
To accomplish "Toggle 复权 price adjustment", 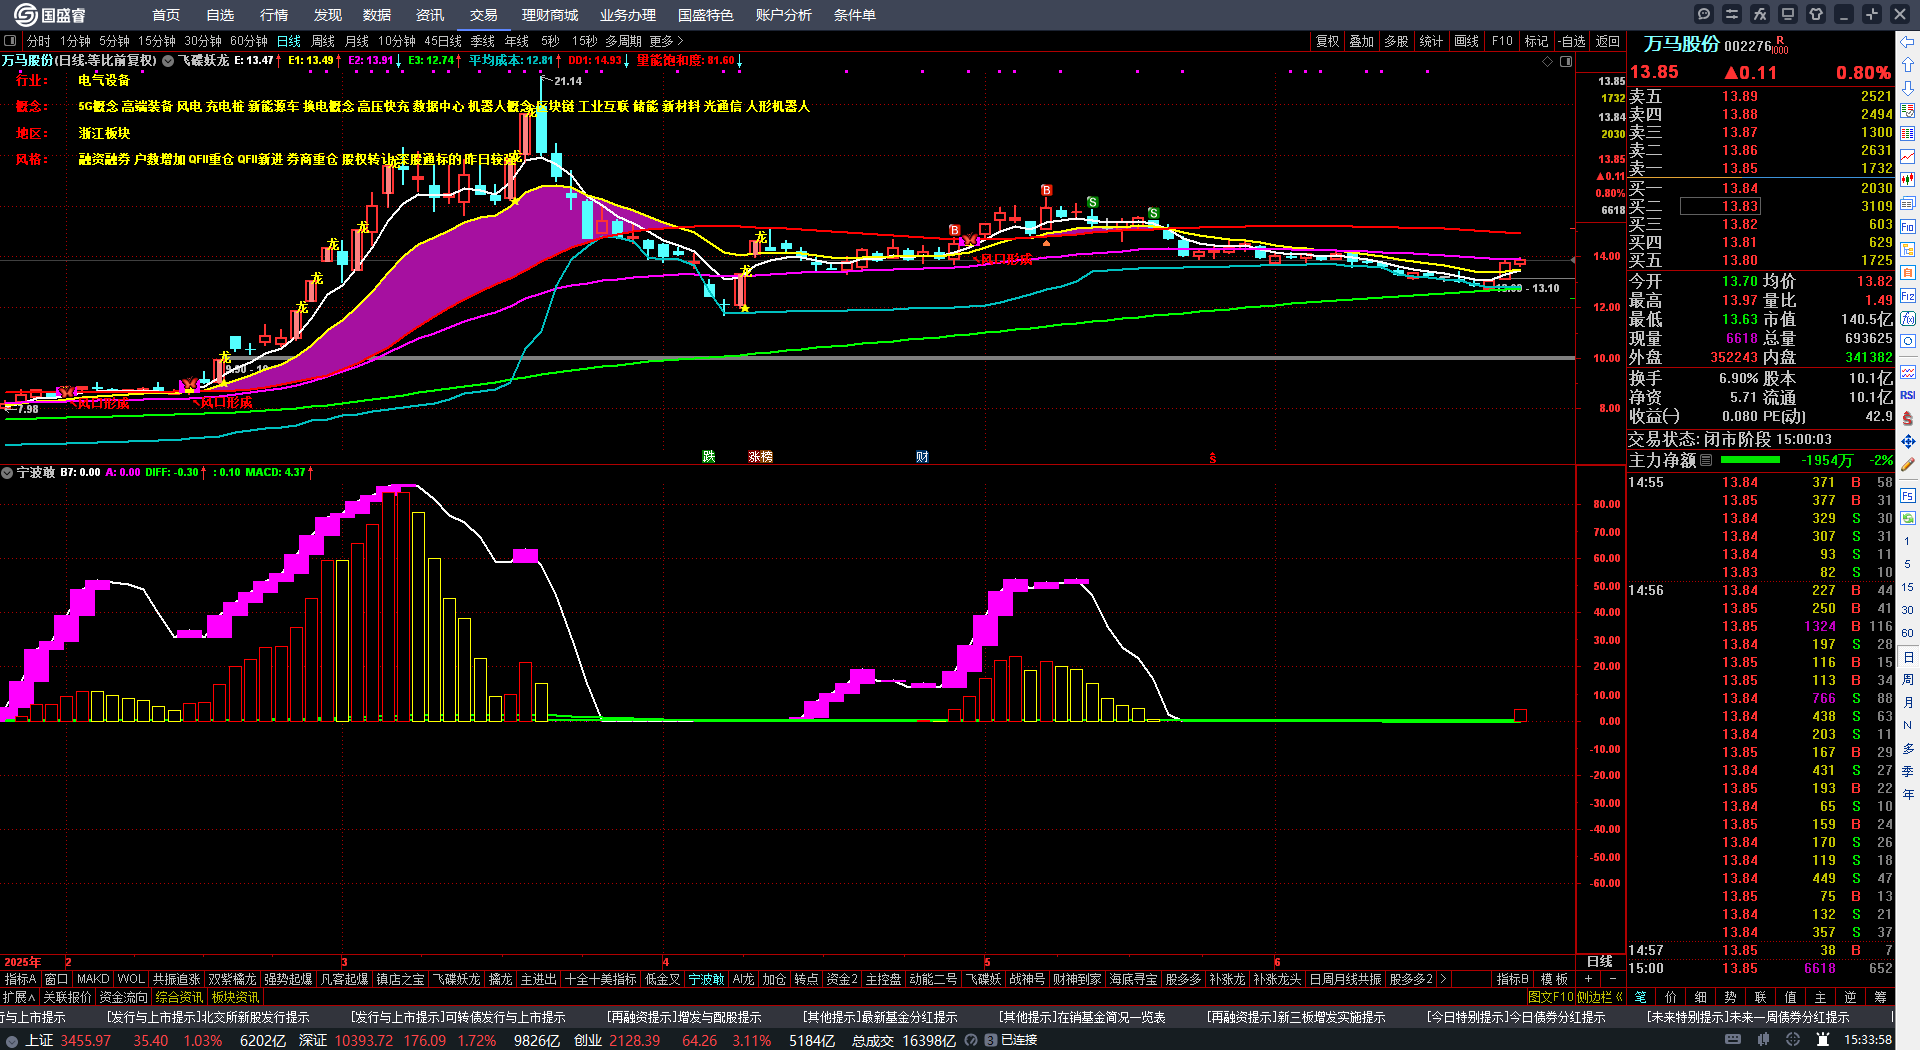I will 1327,41.
